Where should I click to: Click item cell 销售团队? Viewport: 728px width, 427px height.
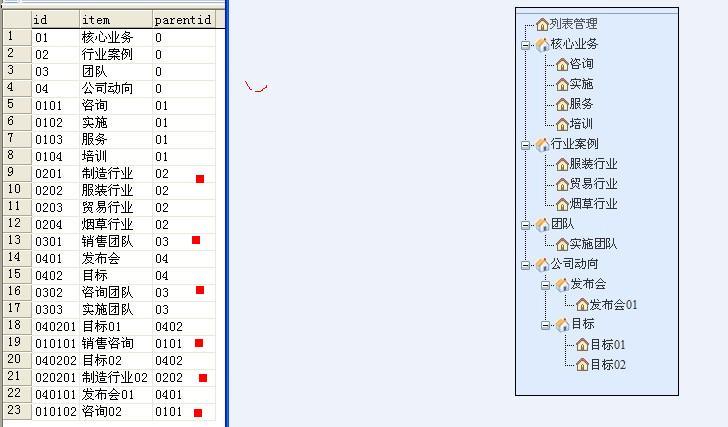point(116,241)
